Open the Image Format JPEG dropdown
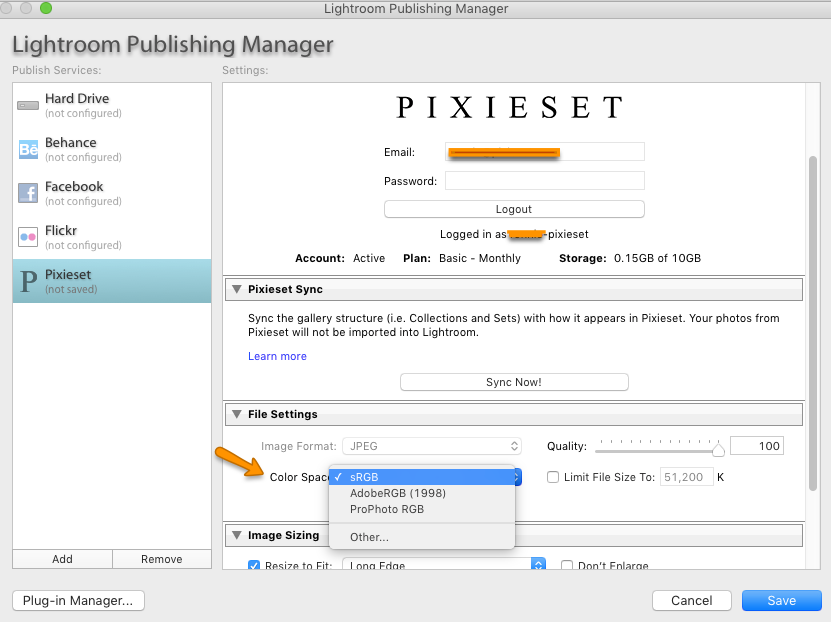The image size is (831, 622). point(432,446)
